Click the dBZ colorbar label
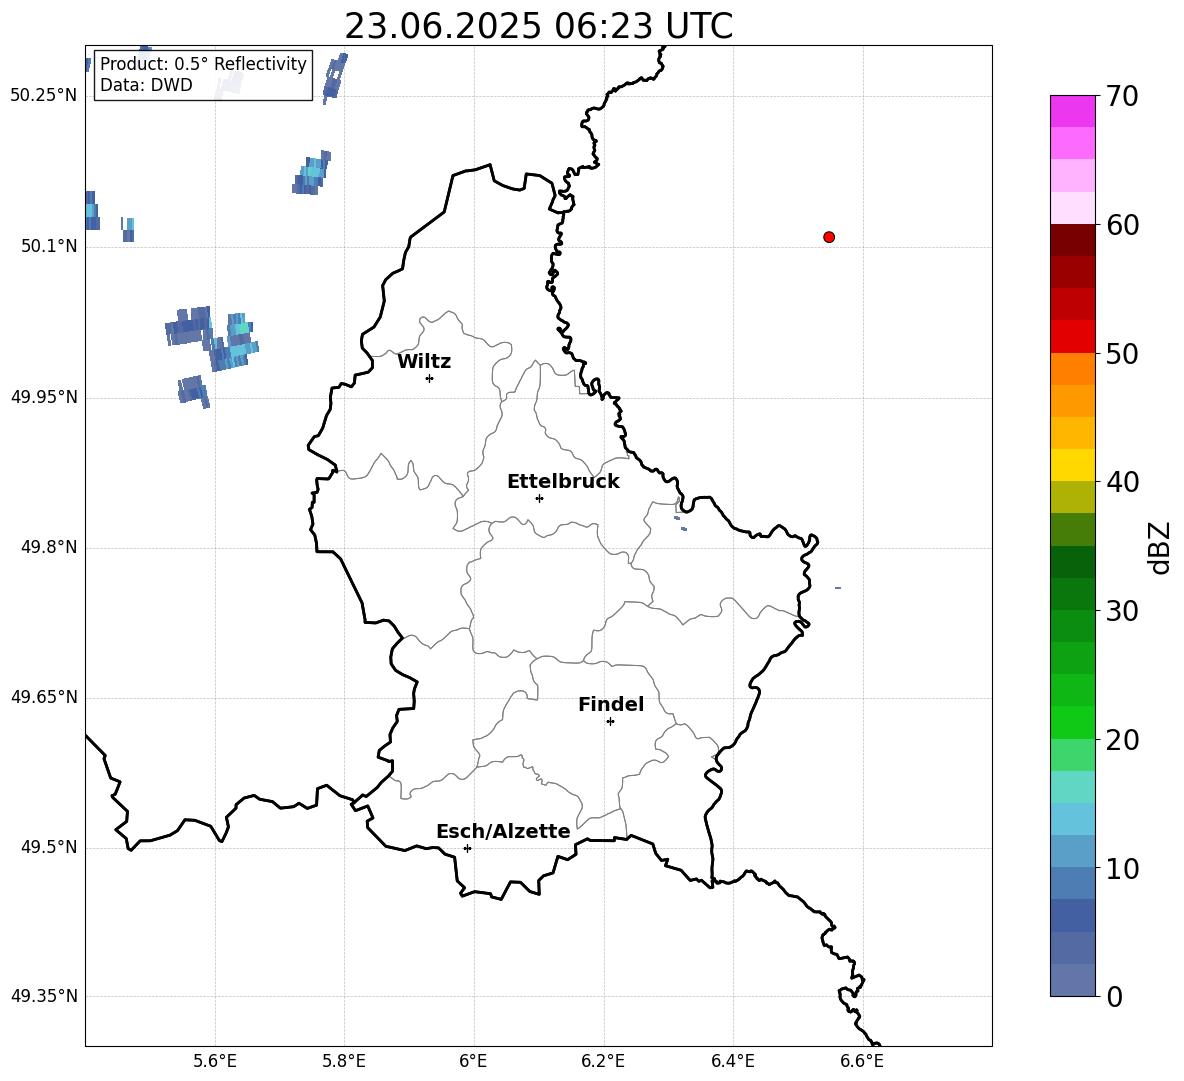Image resolution: width=1184 pixels, height=1081 pixels. click(x=1159, y=547)
